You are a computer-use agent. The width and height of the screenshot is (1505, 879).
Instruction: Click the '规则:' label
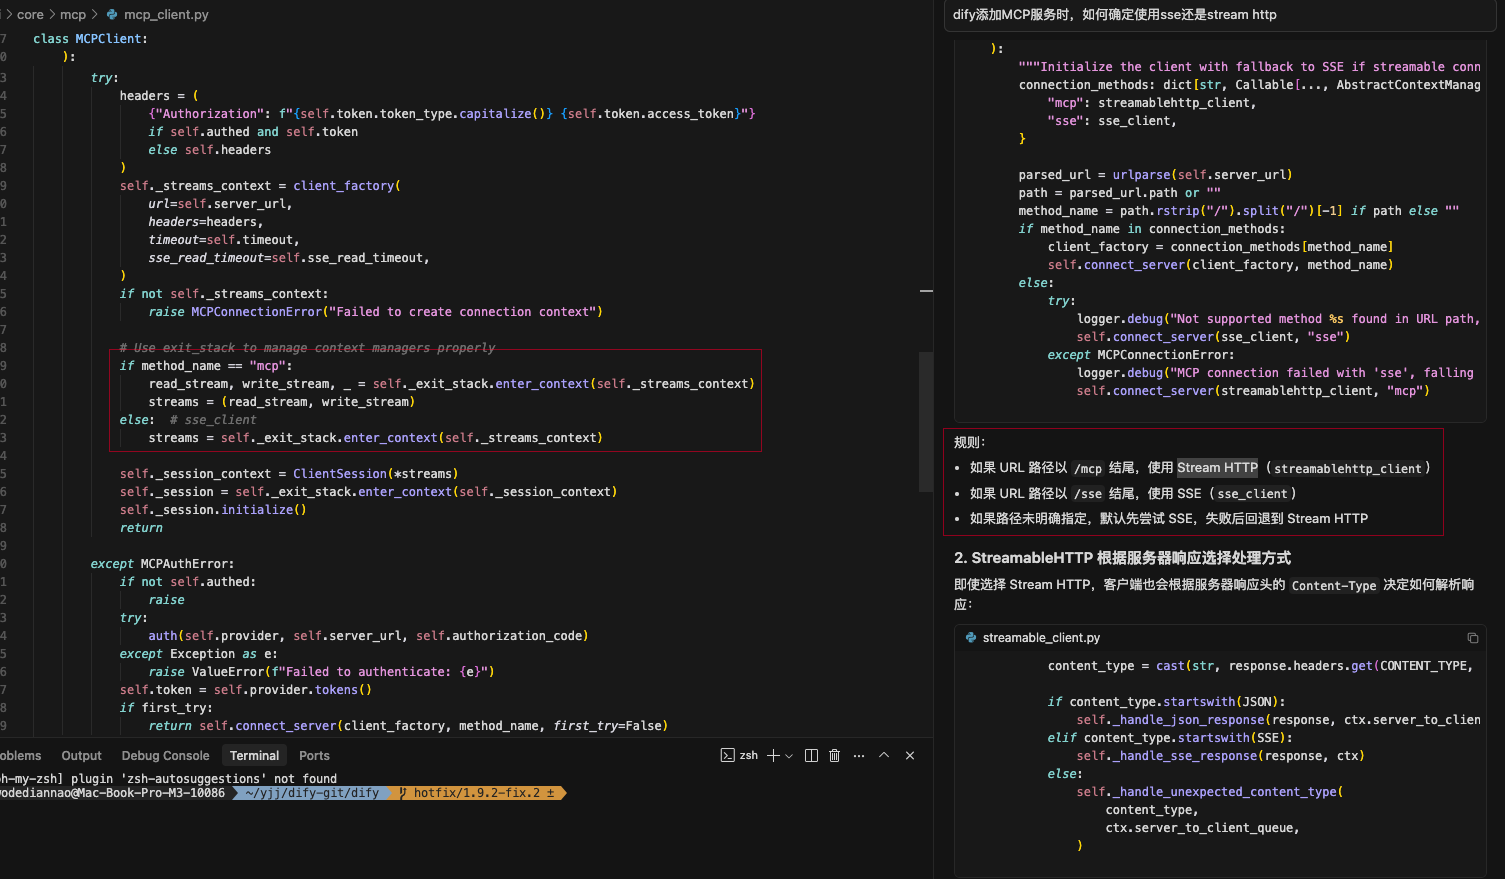click(969, 442)
